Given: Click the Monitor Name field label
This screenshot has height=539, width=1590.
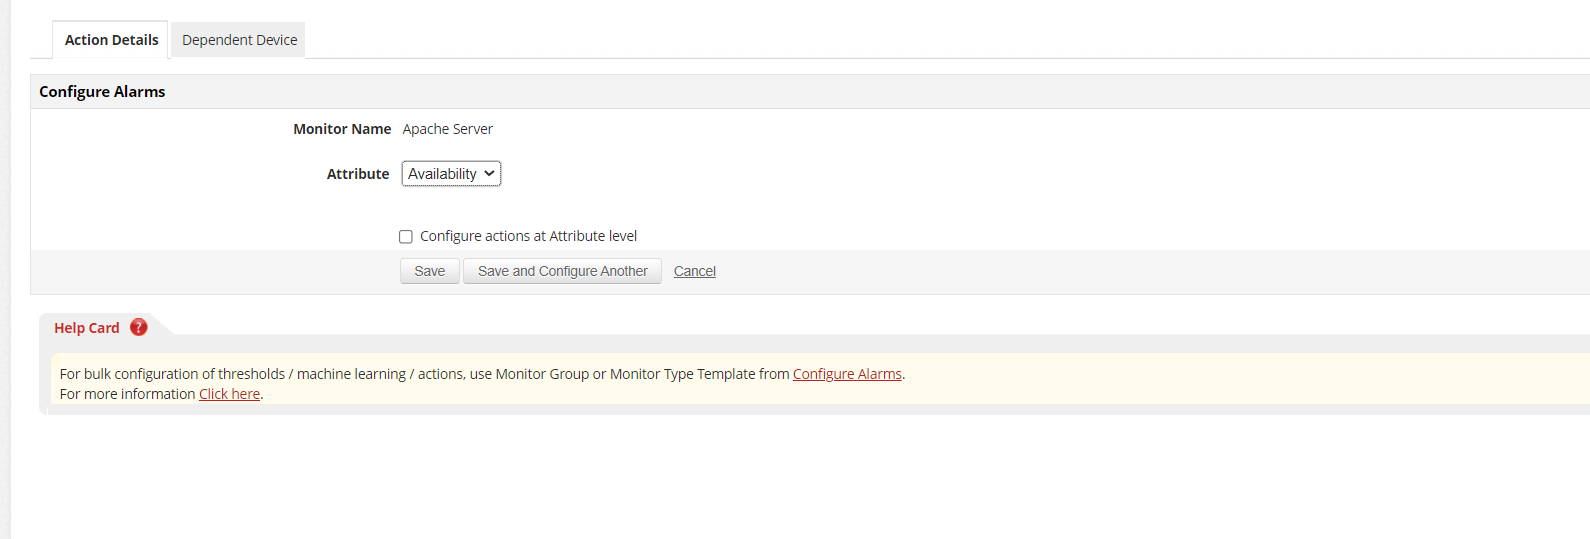Looking at the screenshot, I should pos(342,129).
